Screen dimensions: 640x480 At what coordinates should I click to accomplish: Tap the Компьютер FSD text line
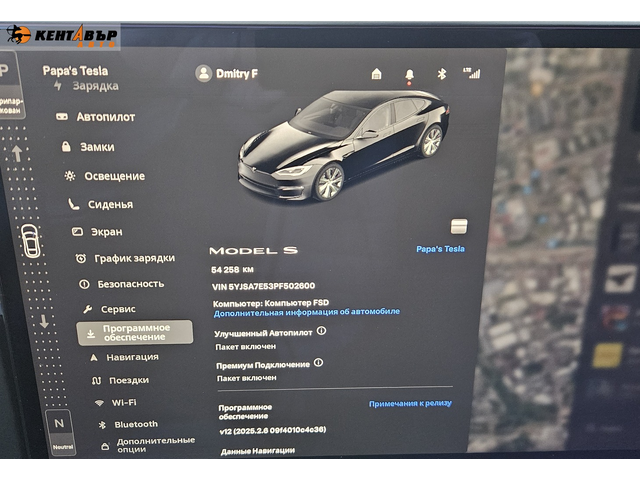tap(271, 303)
